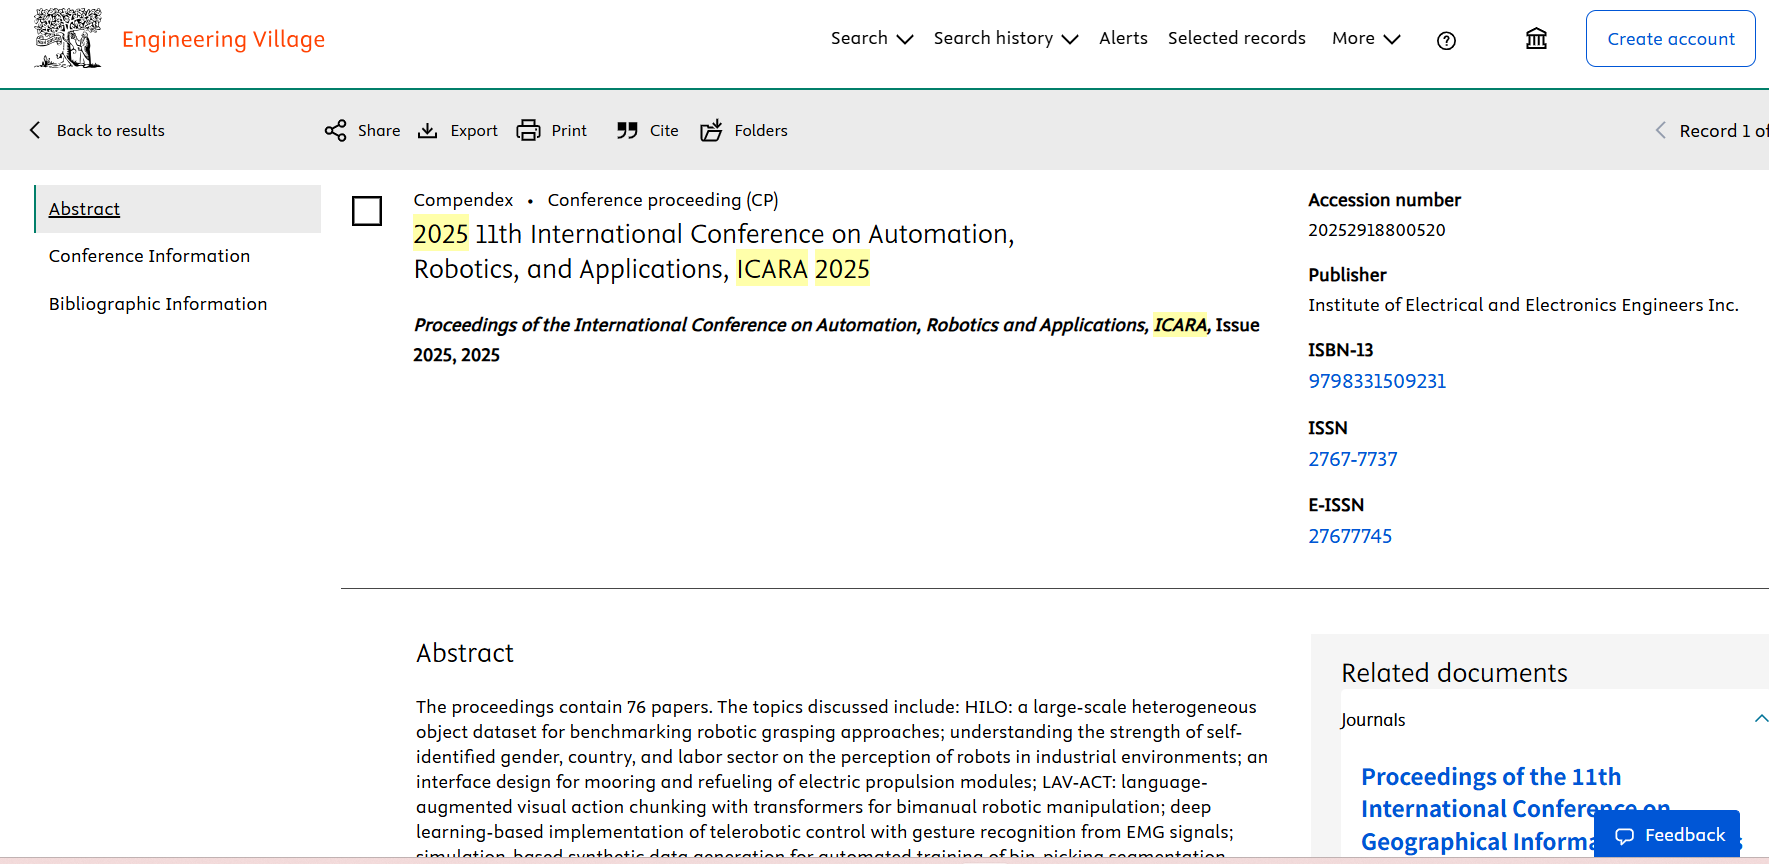Click the Related documents heading

point(1454,673)
